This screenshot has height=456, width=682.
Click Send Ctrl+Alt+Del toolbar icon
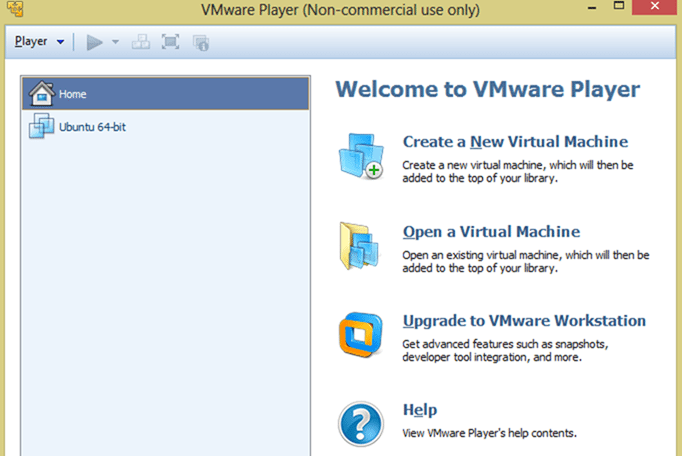pyautogui.click(x=141, y=42)
